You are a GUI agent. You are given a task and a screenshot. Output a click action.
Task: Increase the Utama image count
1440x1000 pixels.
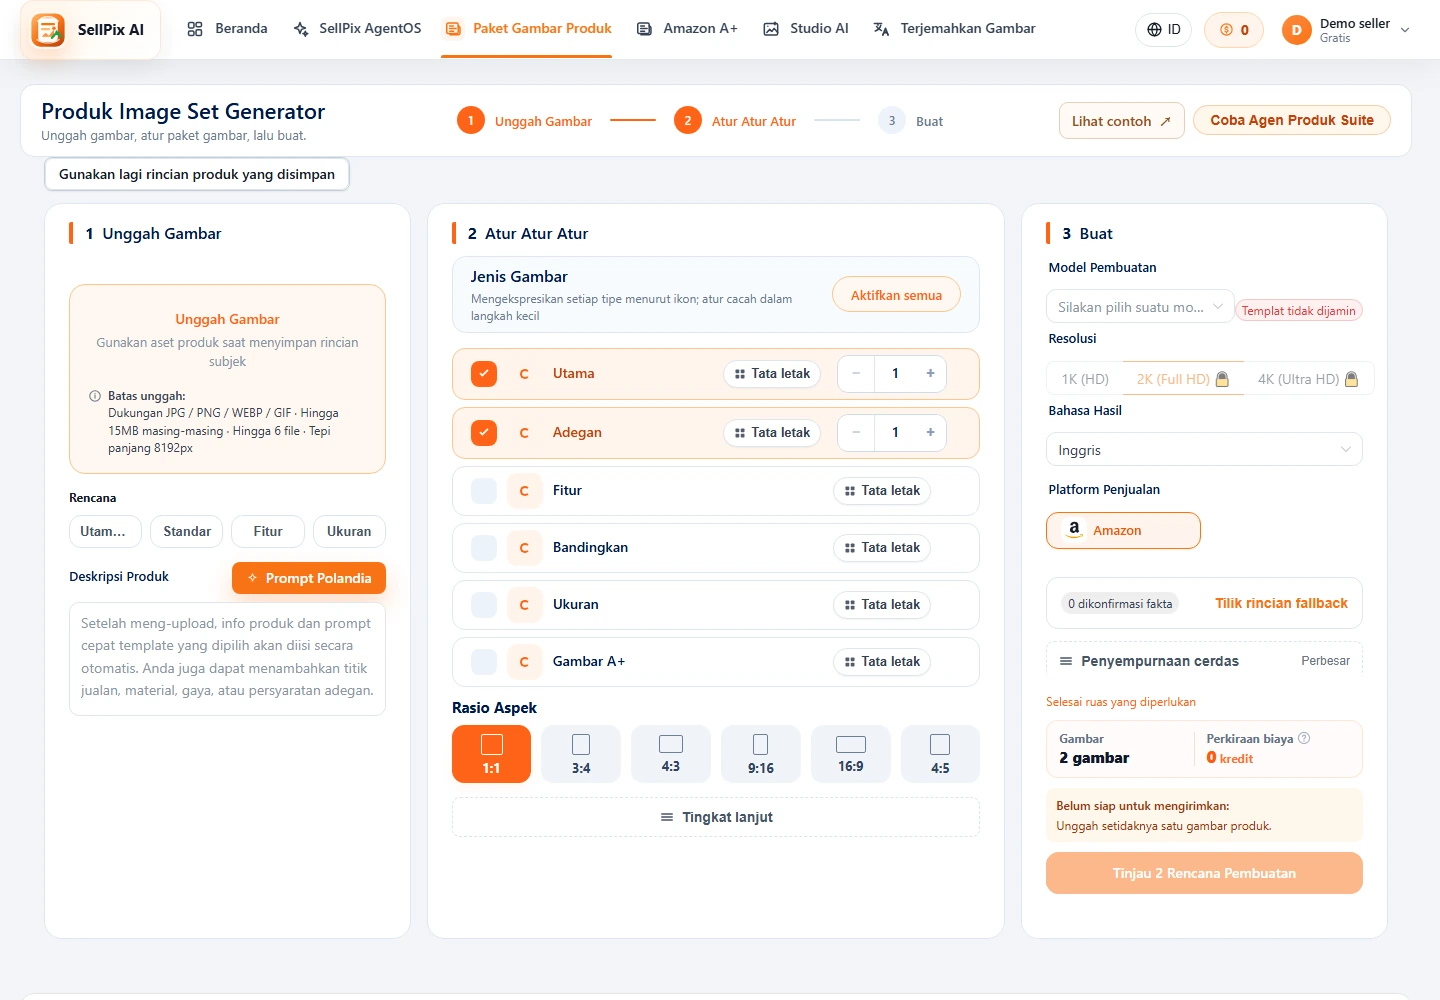click(930, 374)
